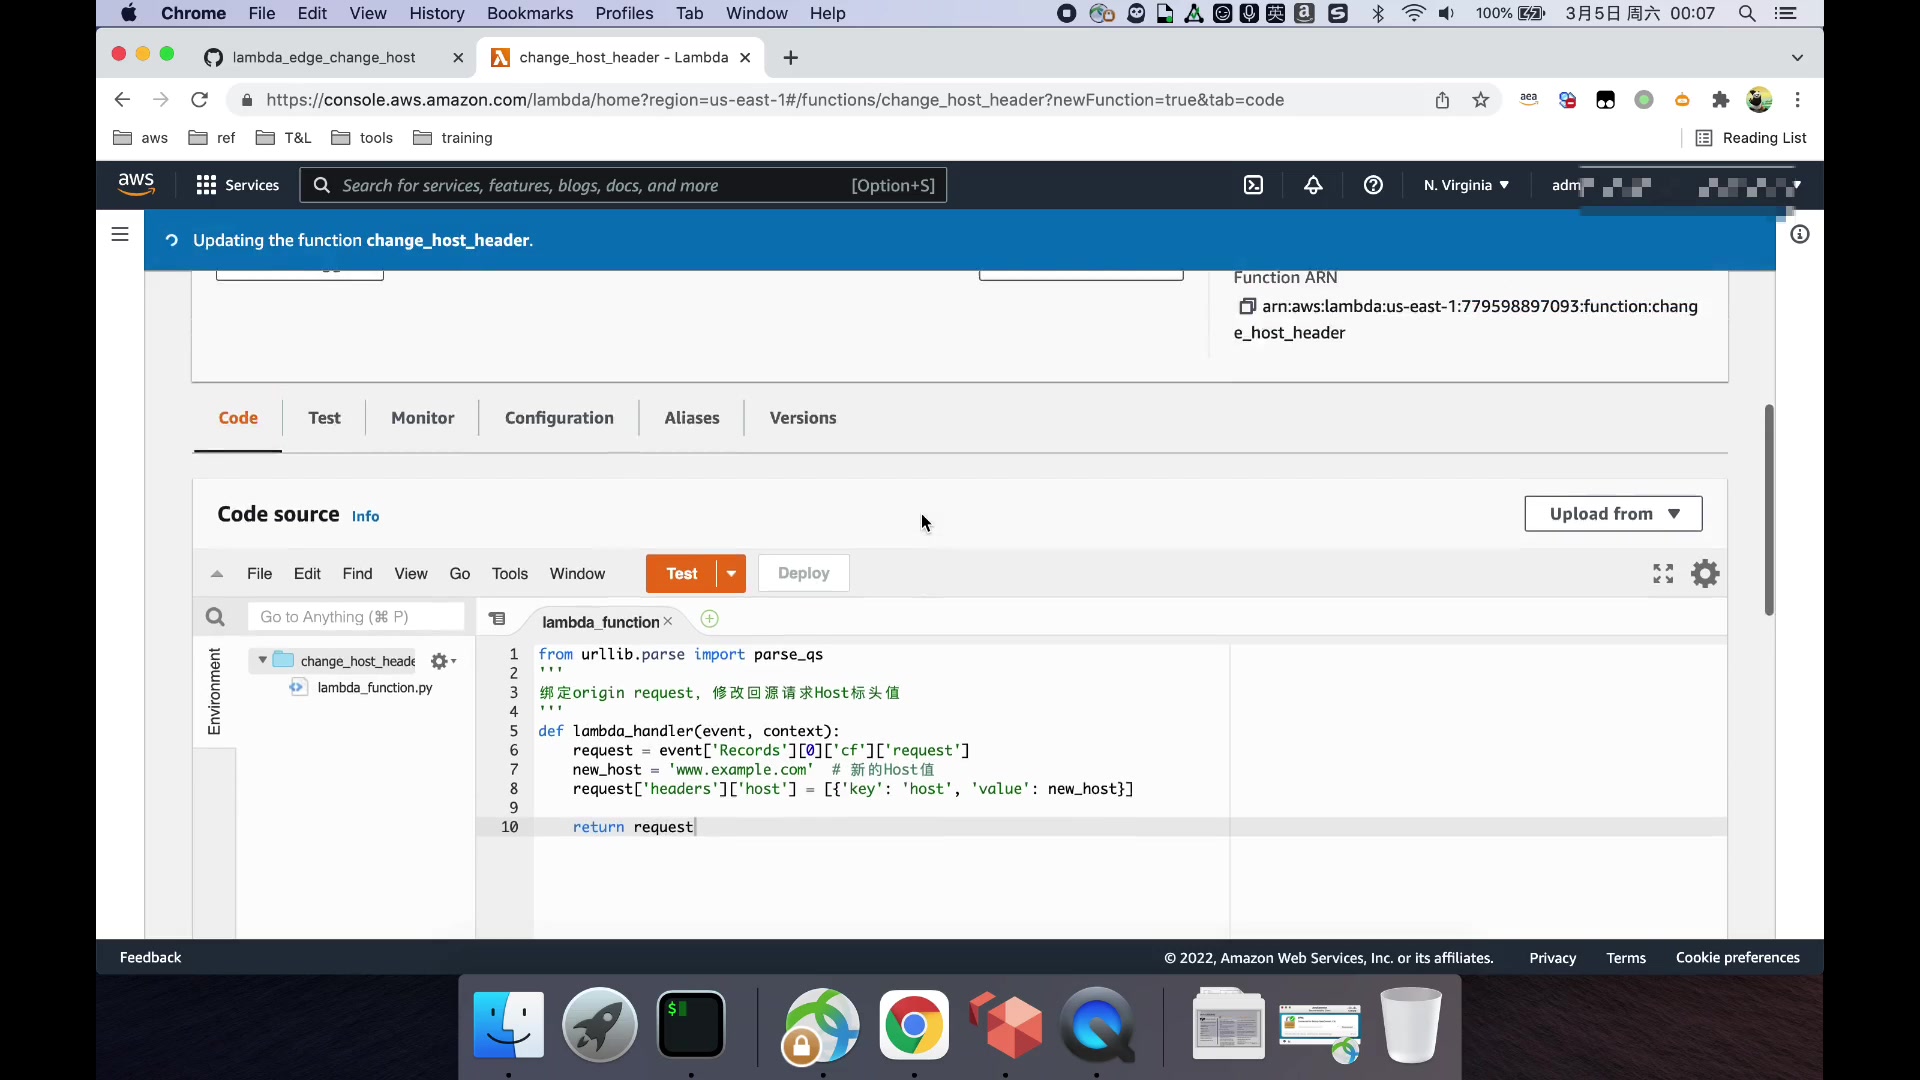This screenshot has width=1920, height=1080.
Task: Copy Function ARN icon
Action: click(x=1246, y=306)
